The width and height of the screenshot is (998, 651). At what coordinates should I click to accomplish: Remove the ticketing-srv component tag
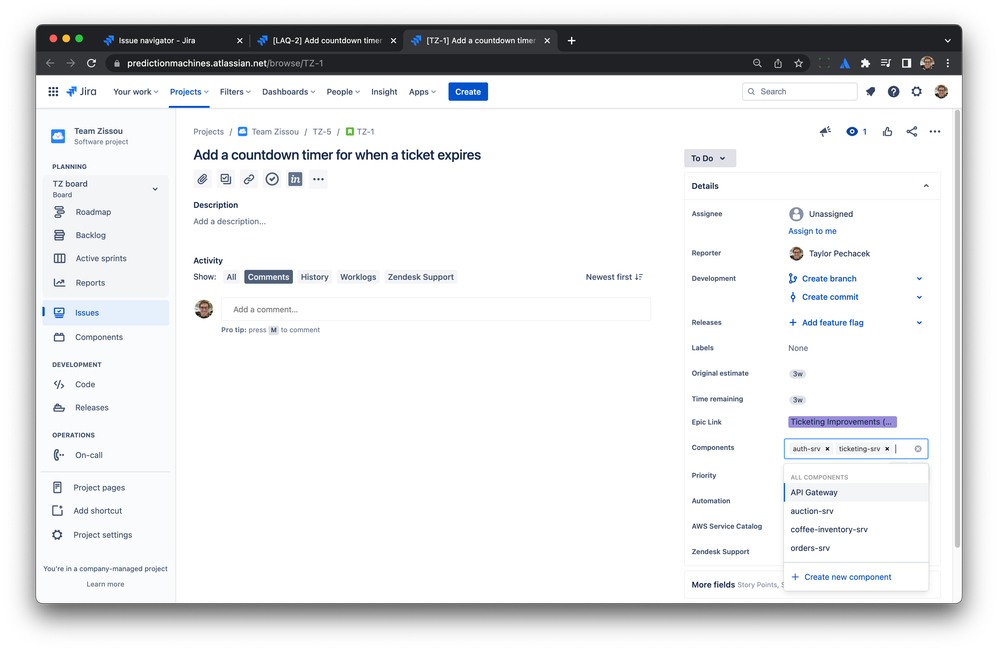[x=887, y=449]
